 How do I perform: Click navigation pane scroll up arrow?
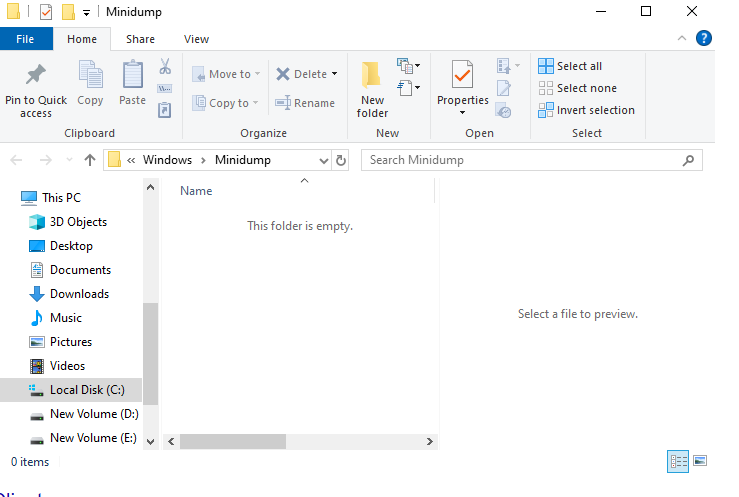pyautogui.click(x=150, y=187)
